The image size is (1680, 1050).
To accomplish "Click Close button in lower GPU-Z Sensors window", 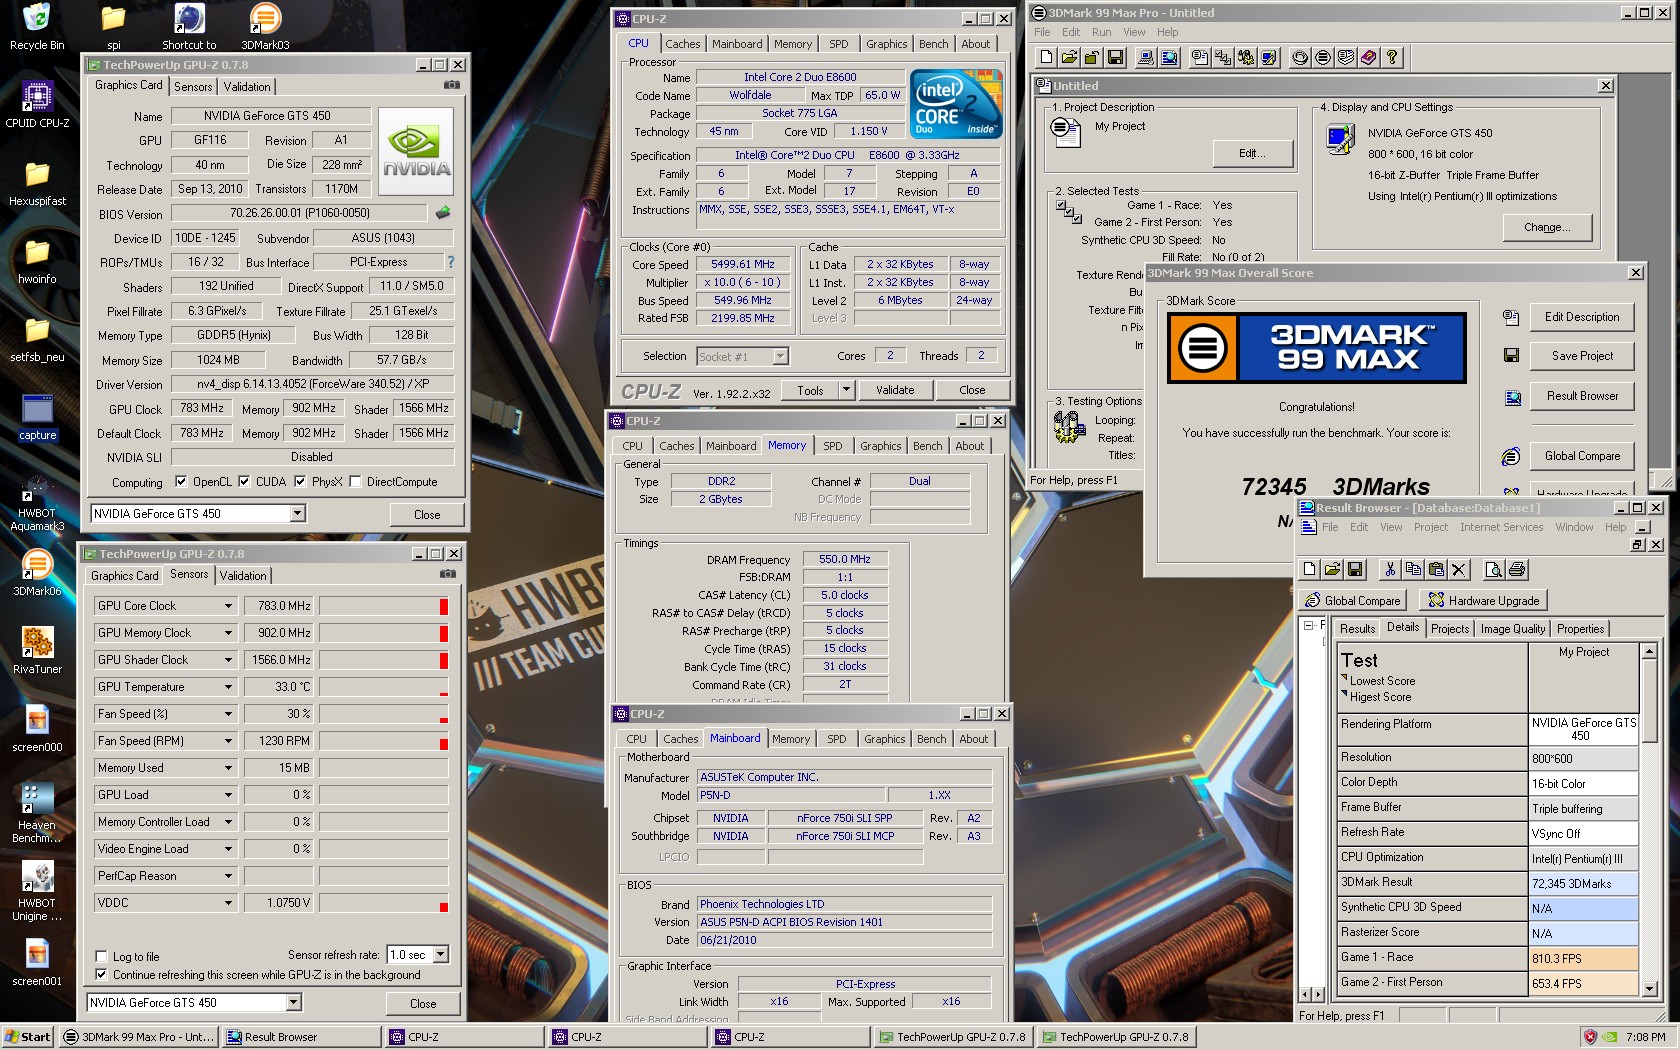I will (423, 1003).
